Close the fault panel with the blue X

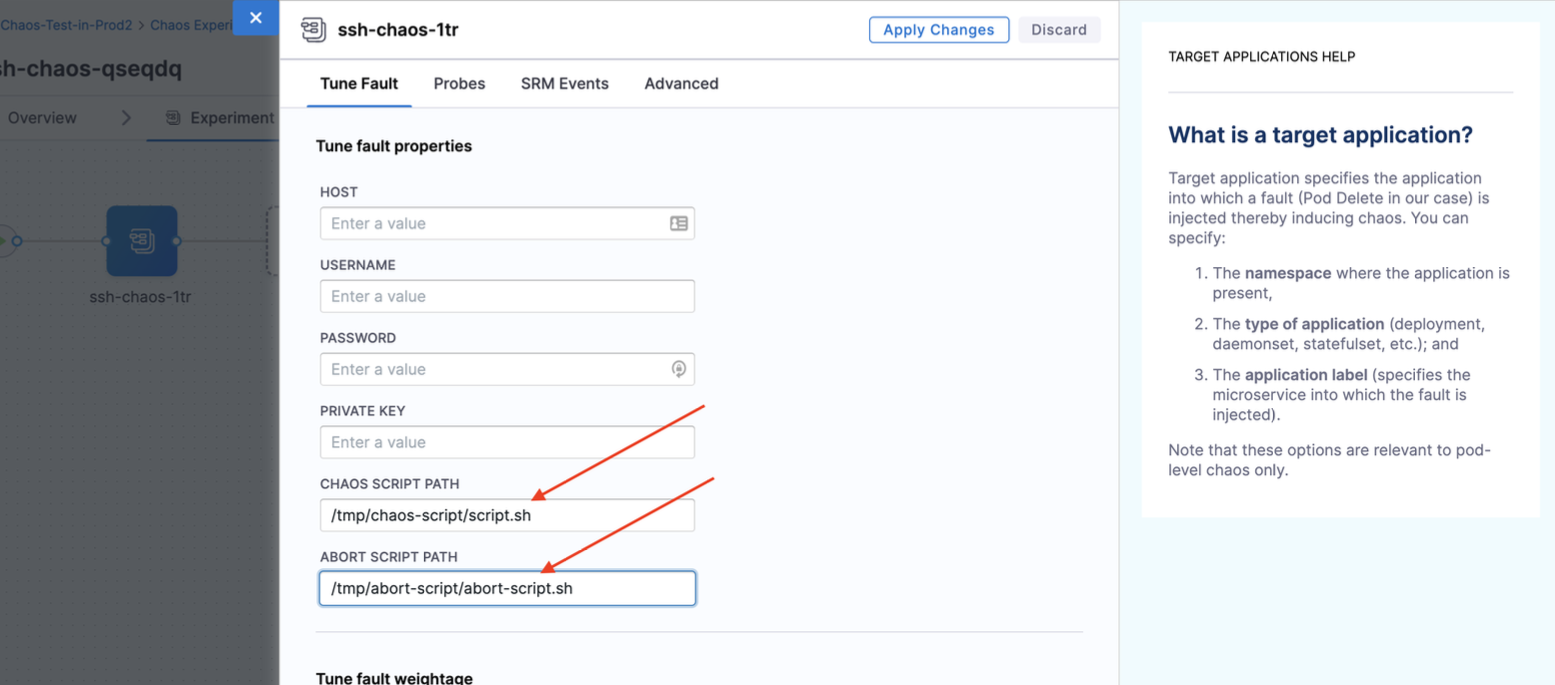coord(255,17)
